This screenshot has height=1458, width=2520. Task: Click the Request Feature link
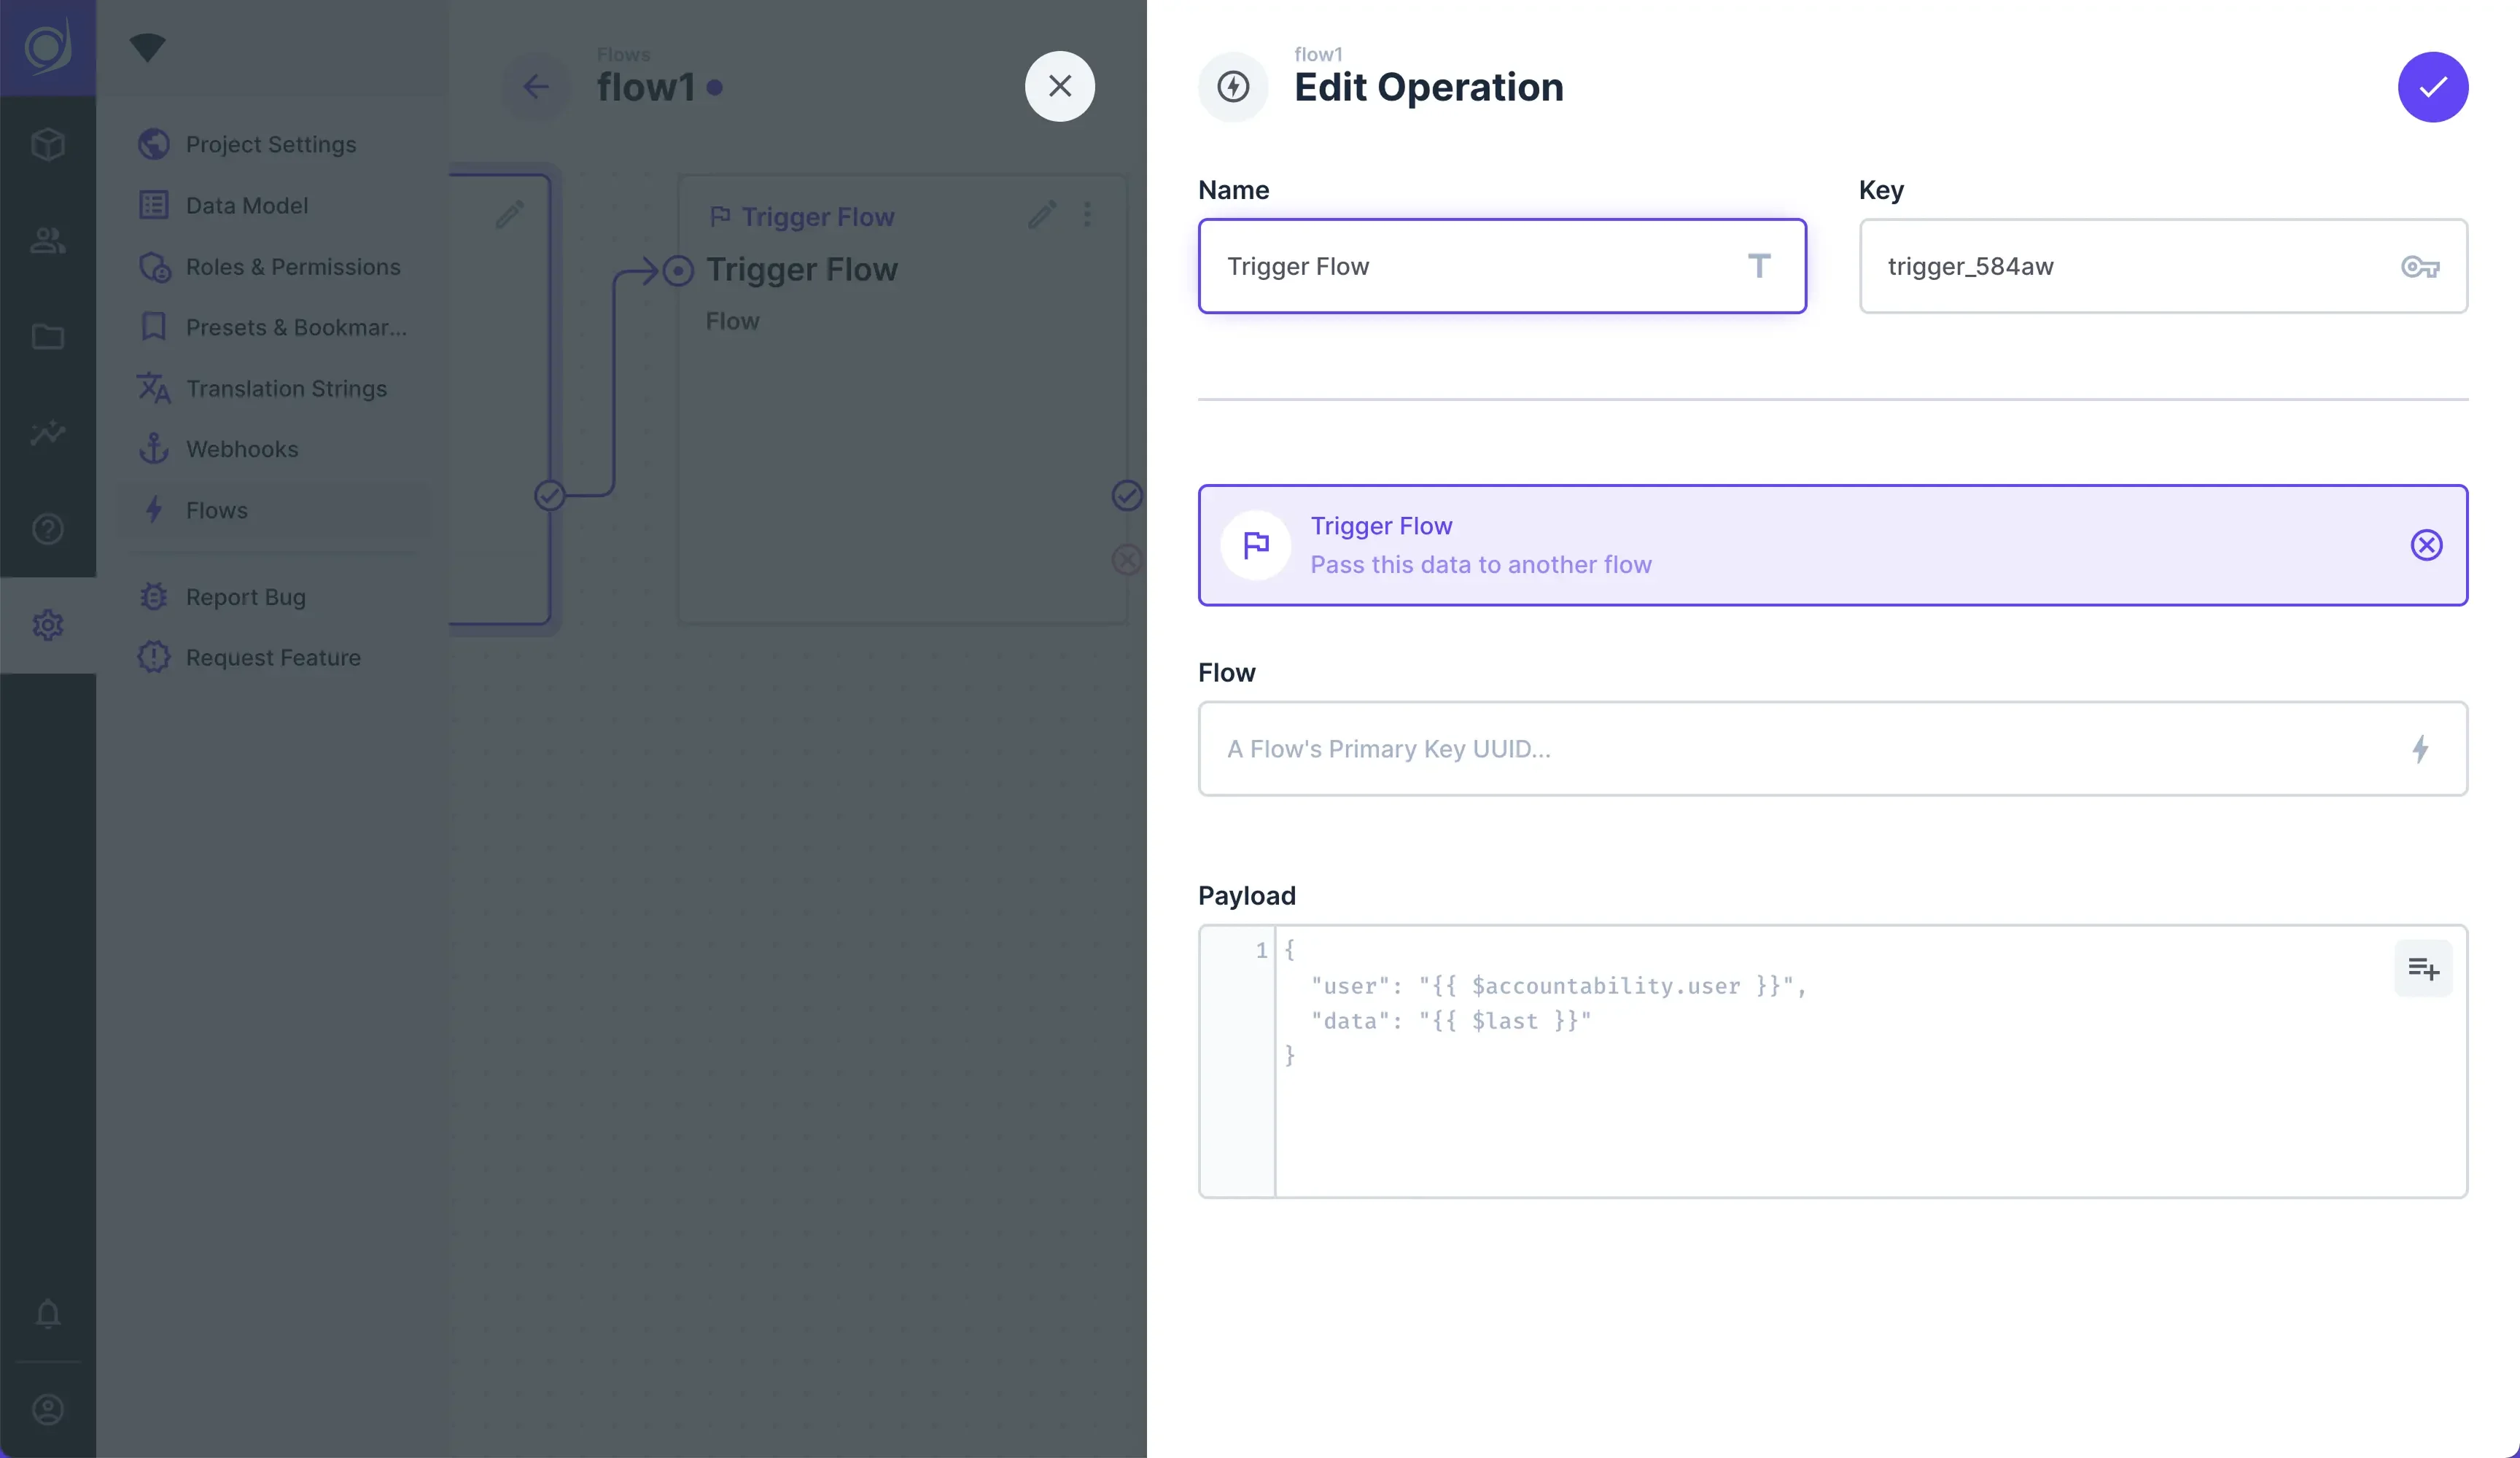coord(272,658)
